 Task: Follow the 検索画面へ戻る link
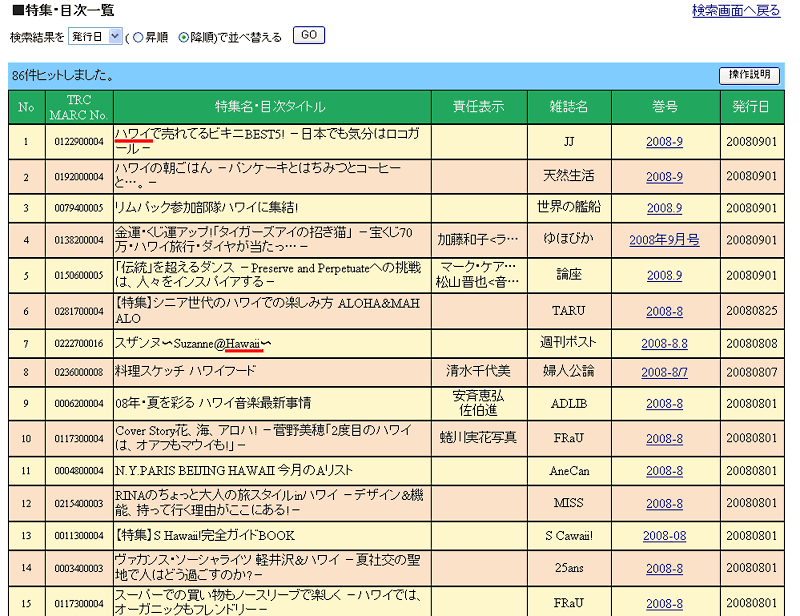(x=736, y=11)
